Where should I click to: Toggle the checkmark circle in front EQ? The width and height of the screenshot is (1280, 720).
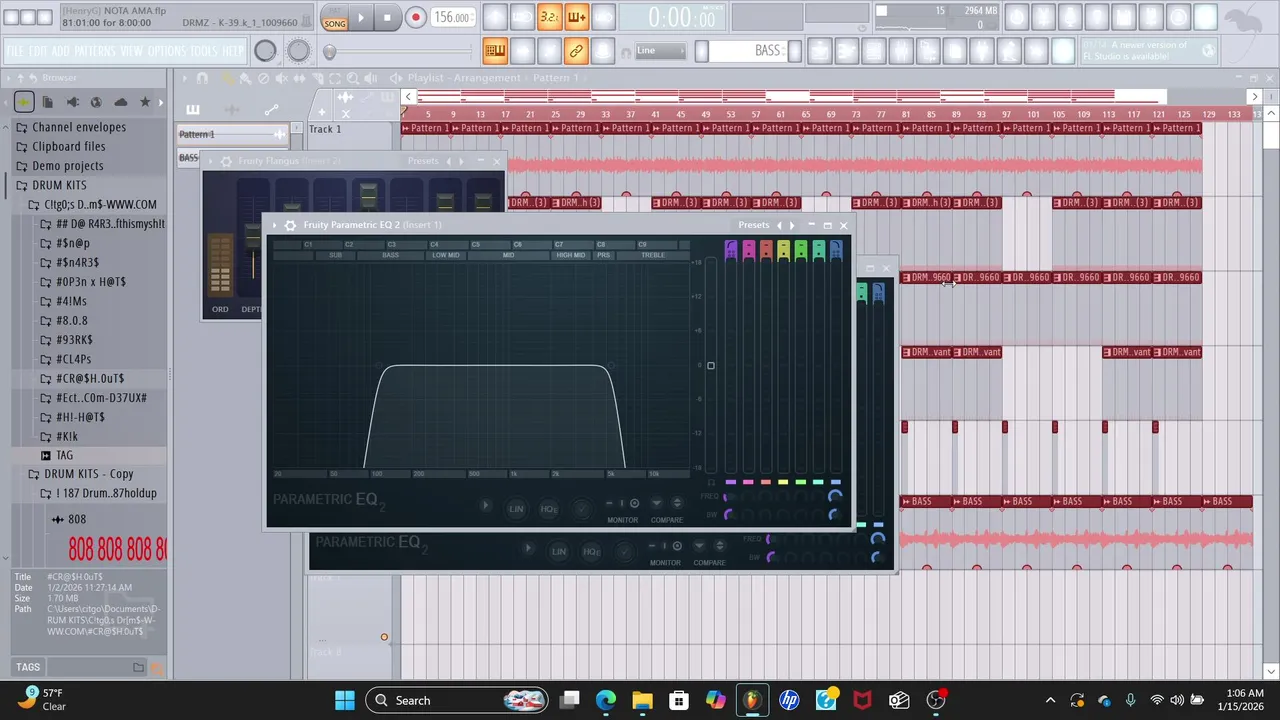582,509
